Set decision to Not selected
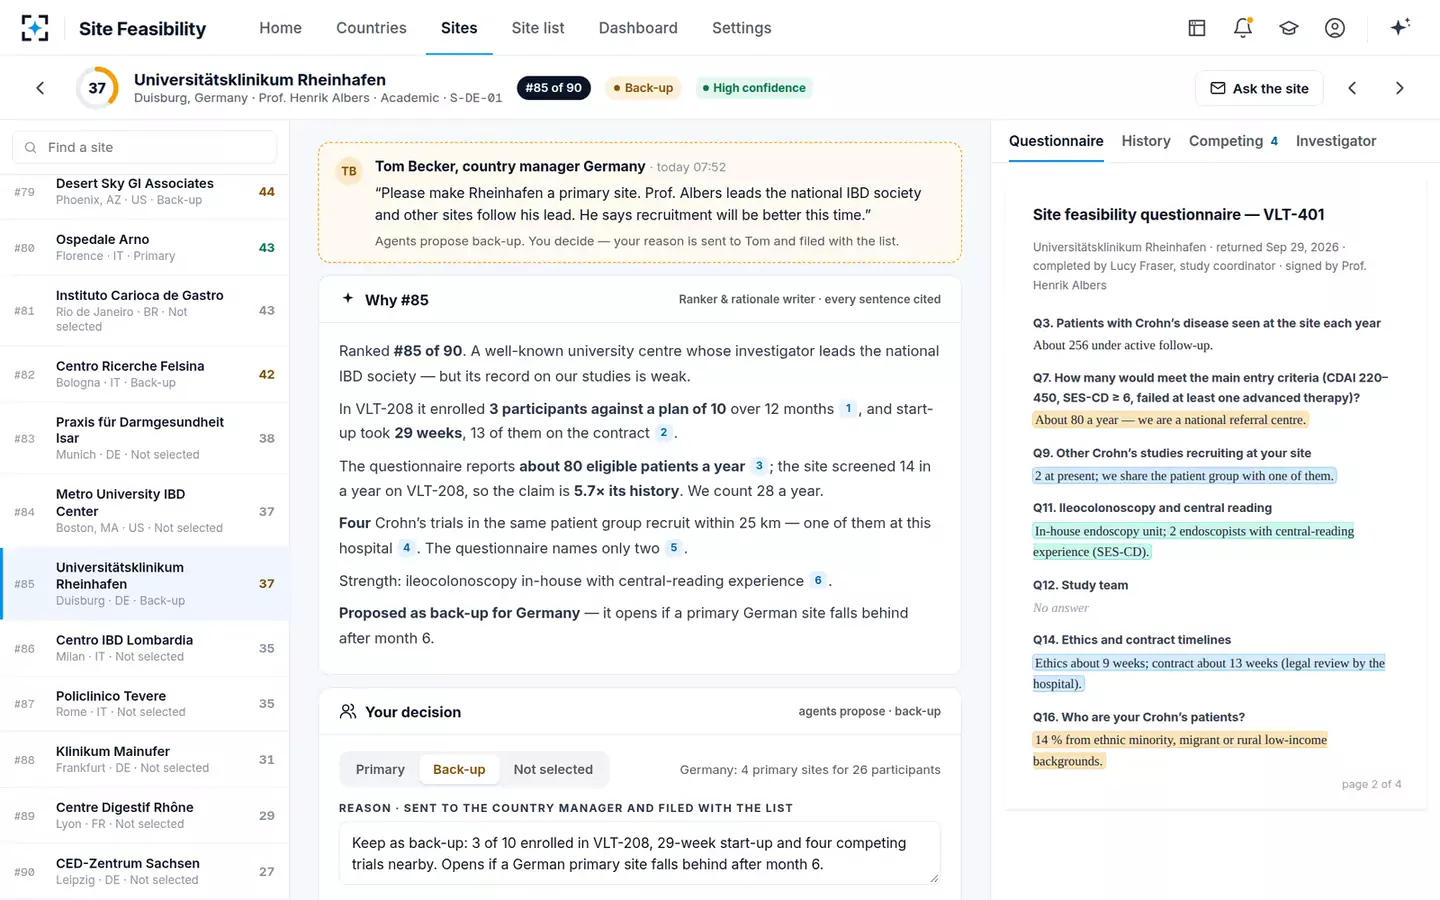 [553, 769]
